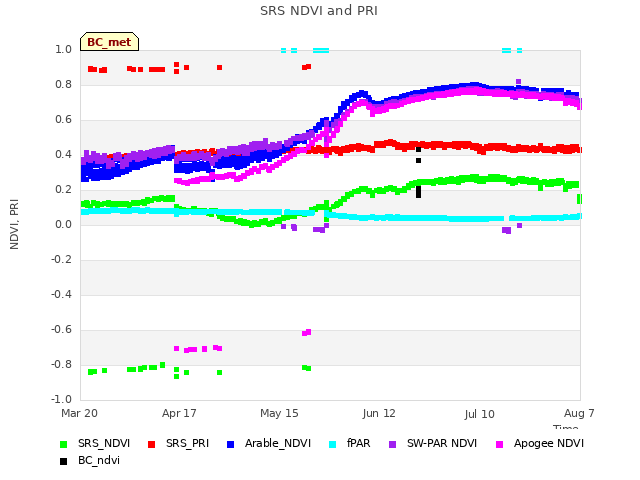Click the black BC_ndvi legend swatch
This screenshot has height=480, width=640.
[x=63, y=461]
